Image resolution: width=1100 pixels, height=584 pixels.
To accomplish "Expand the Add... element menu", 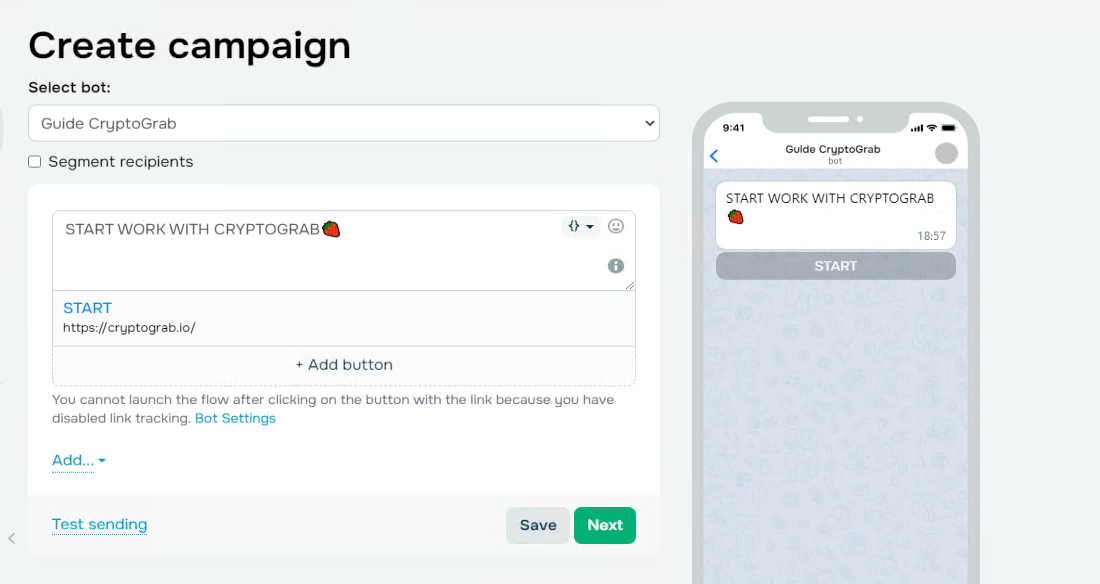I will (x=79, y=460).
